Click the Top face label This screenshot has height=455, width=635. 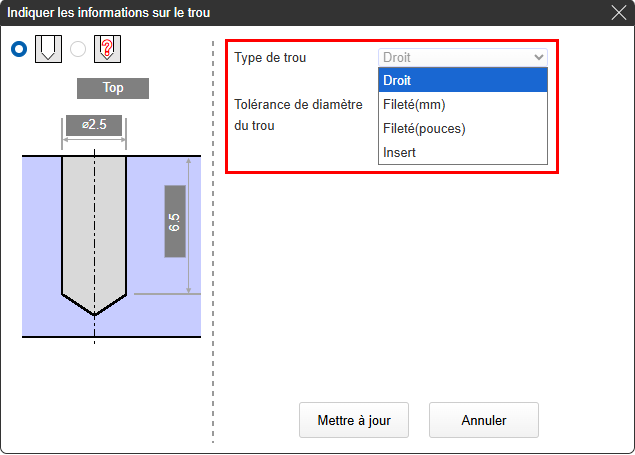(x=113, y=88)
